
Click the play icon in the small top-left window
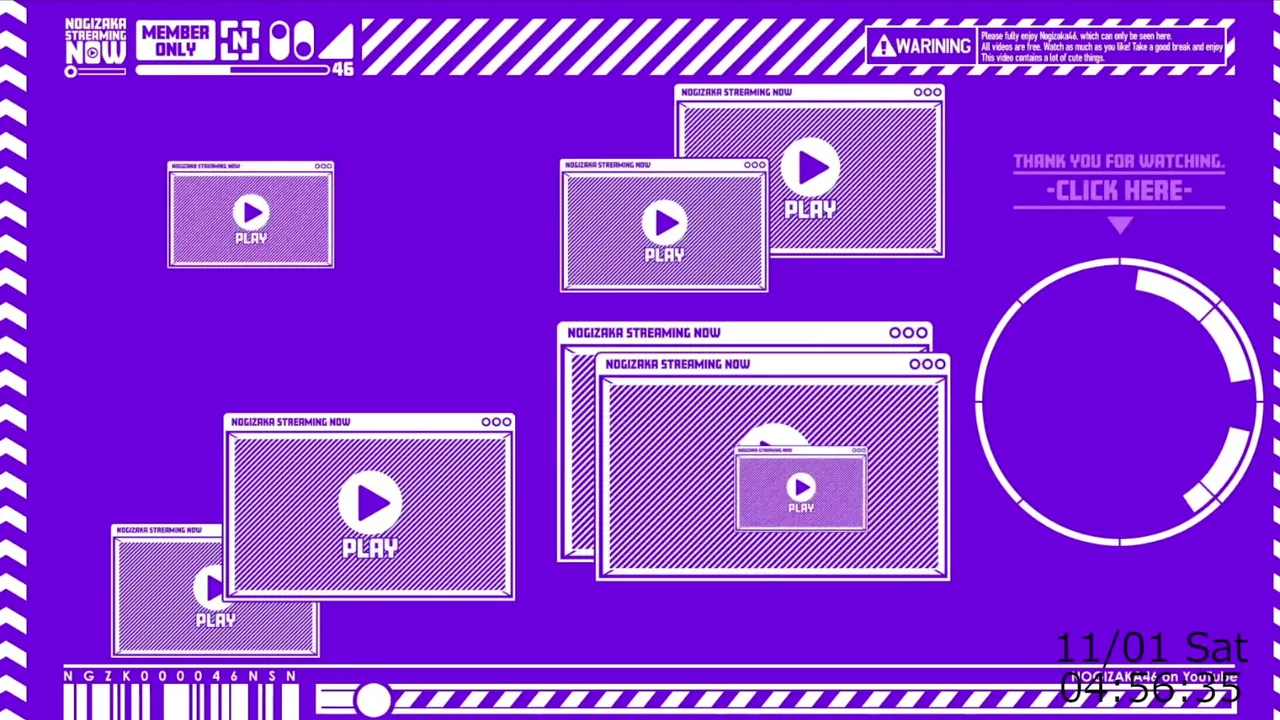(x=250, y=212)
